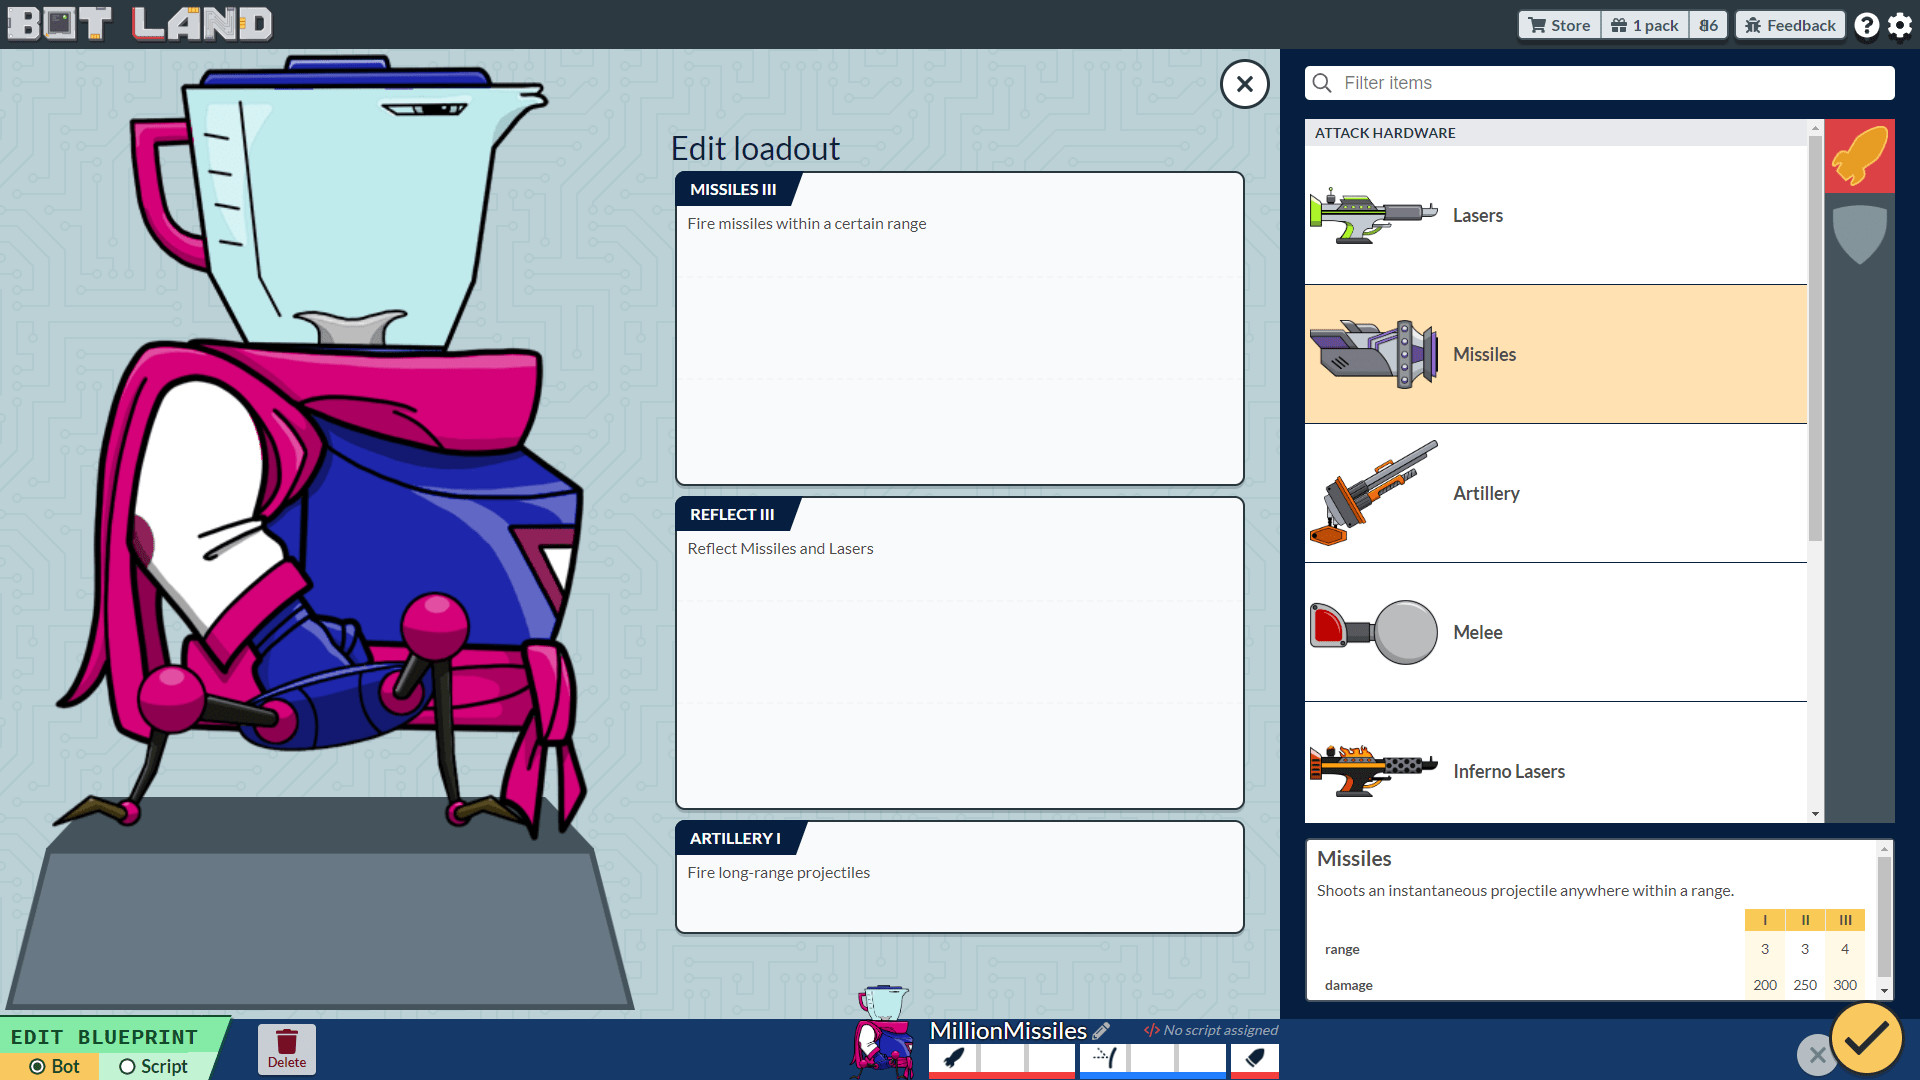Select the rocket attack hardware tab on the right
Viewport: 1920px width, 1080px height.
[x=1860, y=156]
